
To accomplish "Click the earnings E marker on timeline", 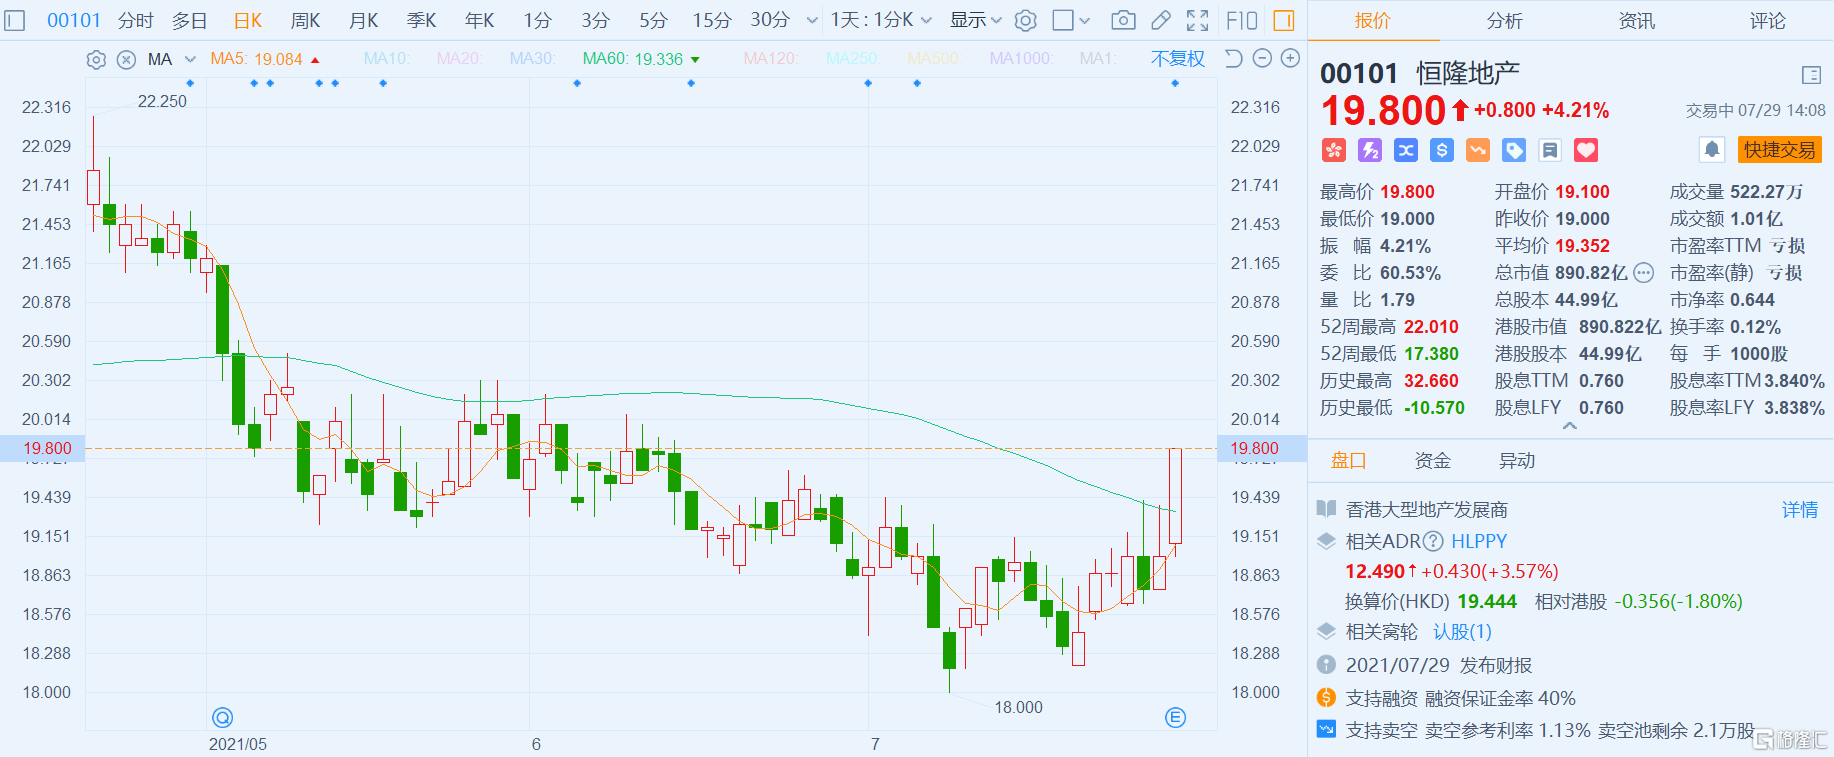I will (x=1175, y=717).
